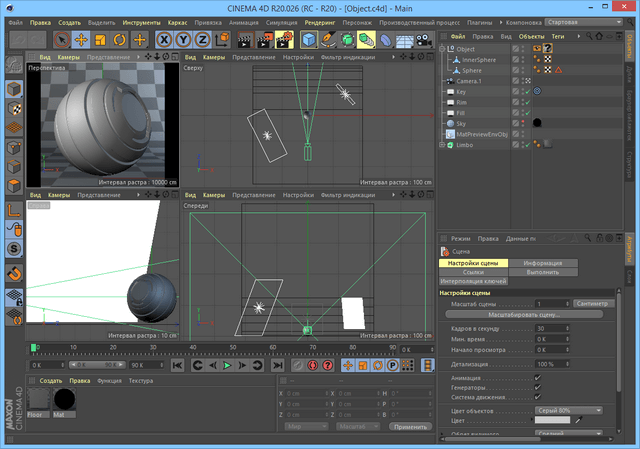Screen dimensions: 640x449
Task: Toggle the Генераторы checkbox
Action: (x=537, y=386)
